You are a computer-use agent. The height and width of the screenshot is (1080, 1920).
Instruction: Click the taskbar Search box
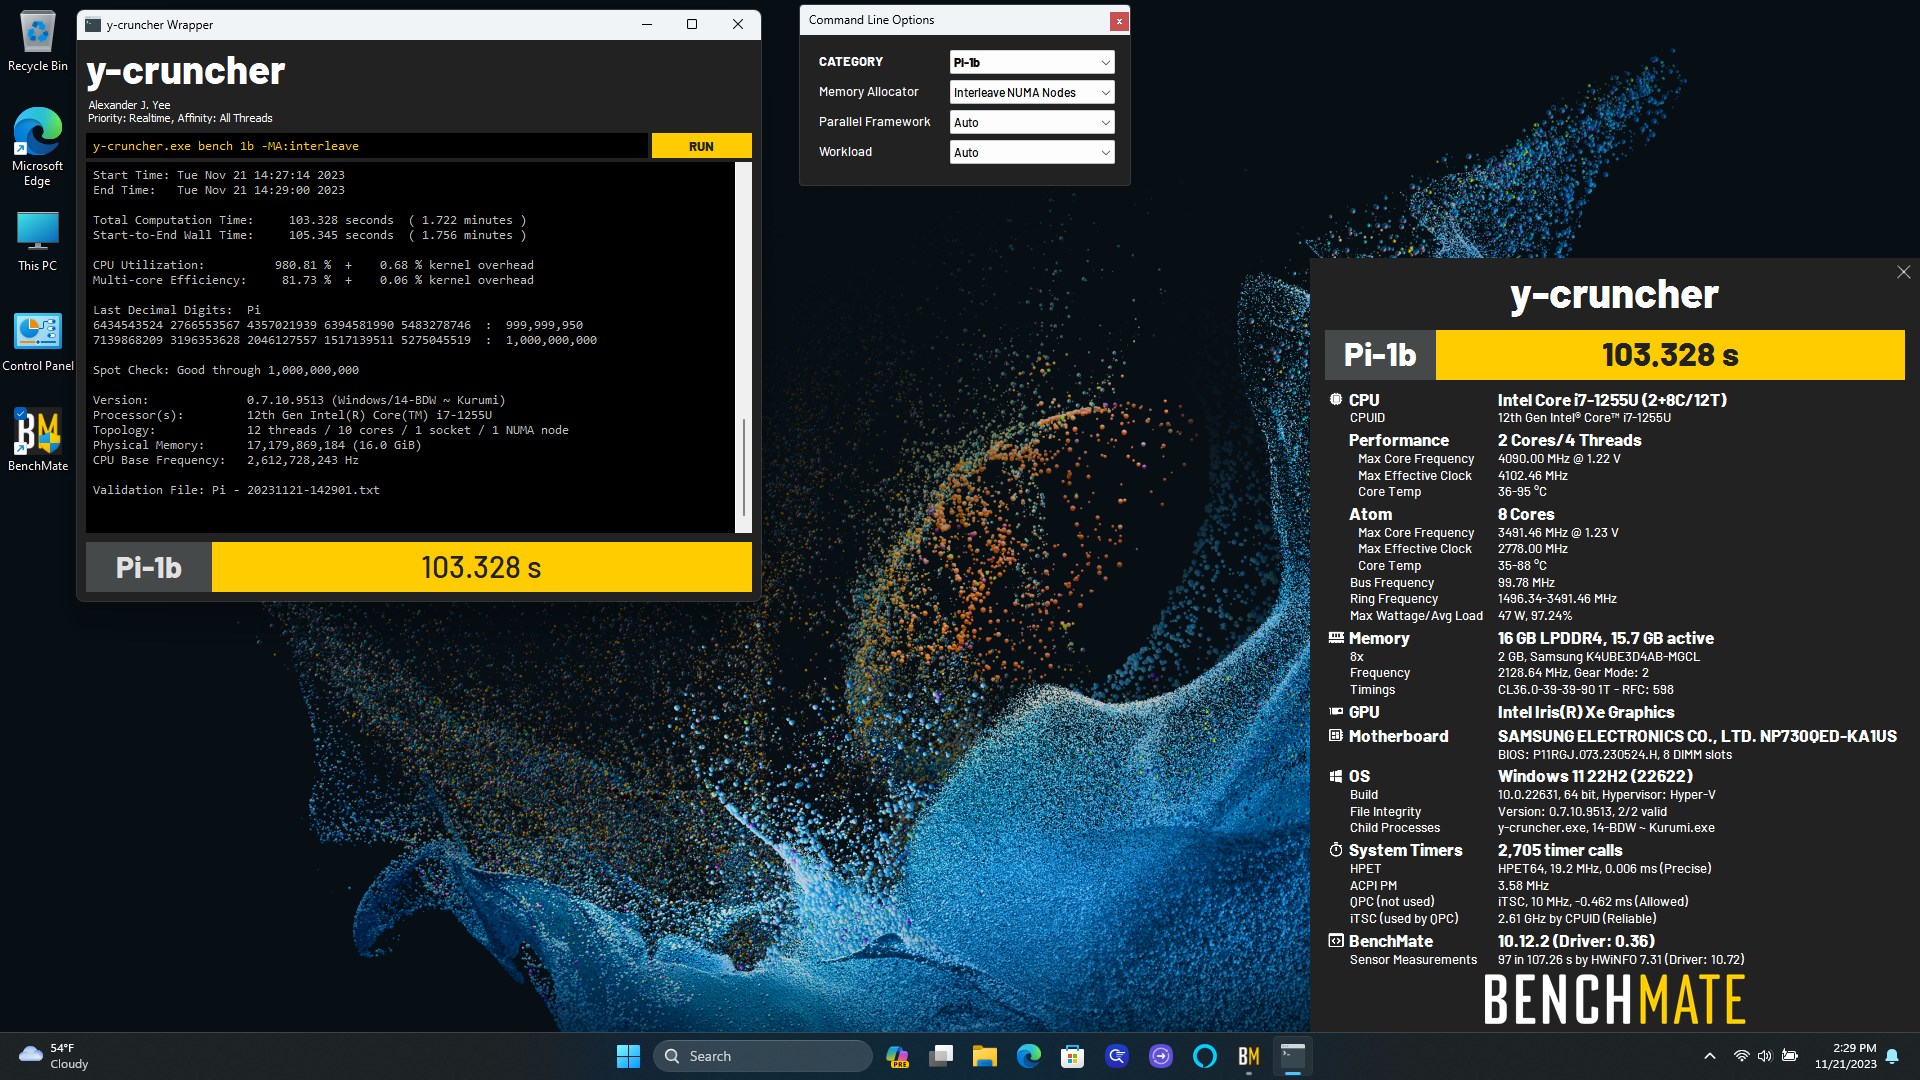pos(763,1056)
